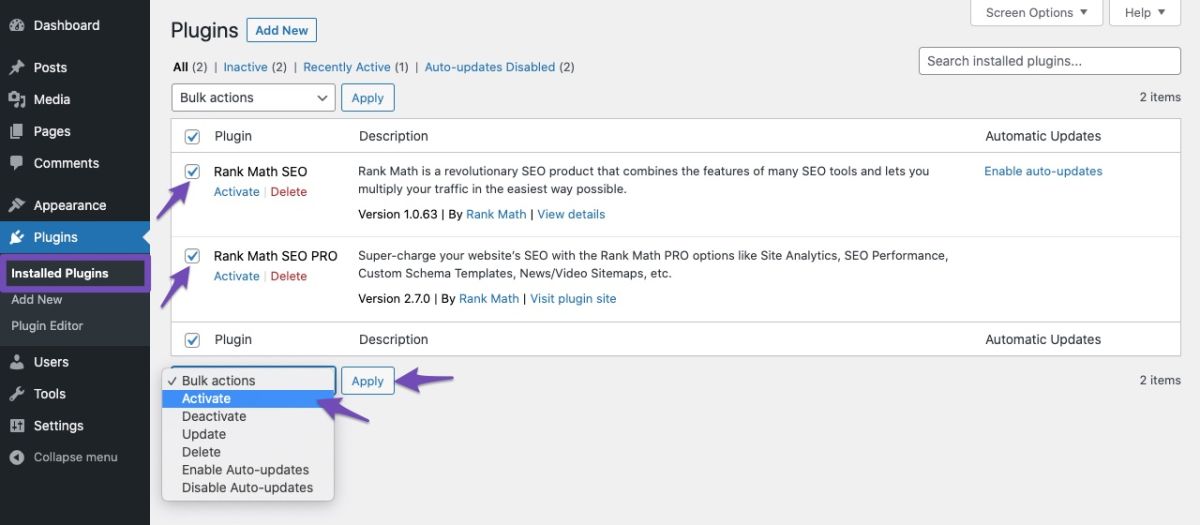This screenshot has height=525, width=1200.
Task: Select Activate from the bulk actions list
Action: tap(248, 399)
